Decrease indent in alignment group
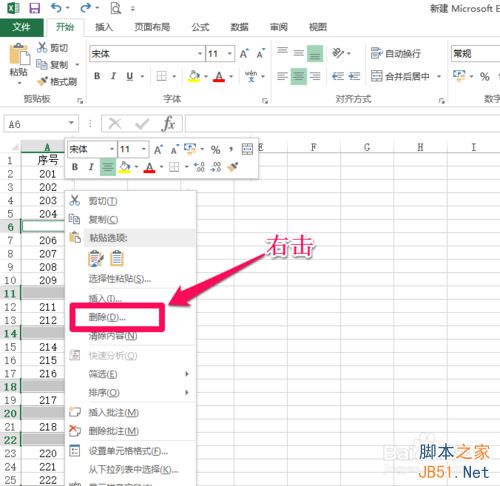 point(338,76)
